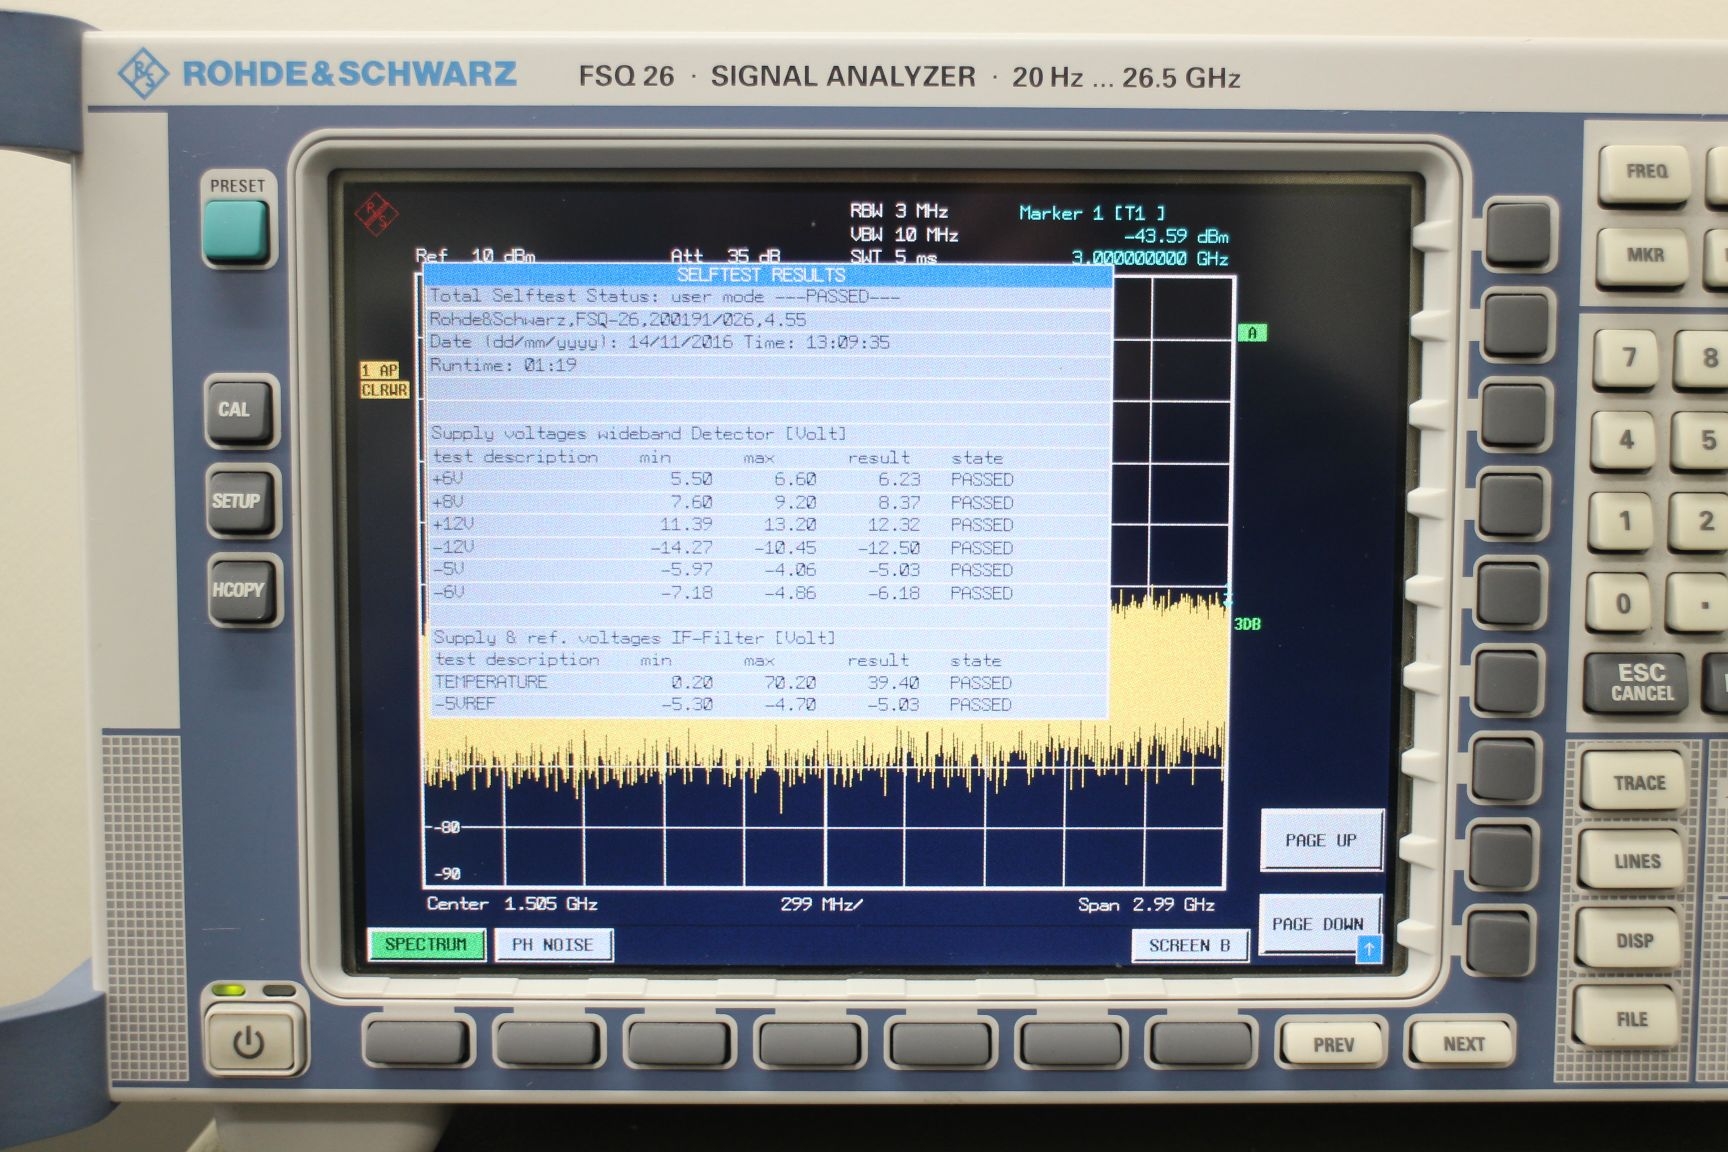This screenshot has height=1152, width=1728.
Task: Click the VBW 10 MHz setting
Action: pos(904,235)
